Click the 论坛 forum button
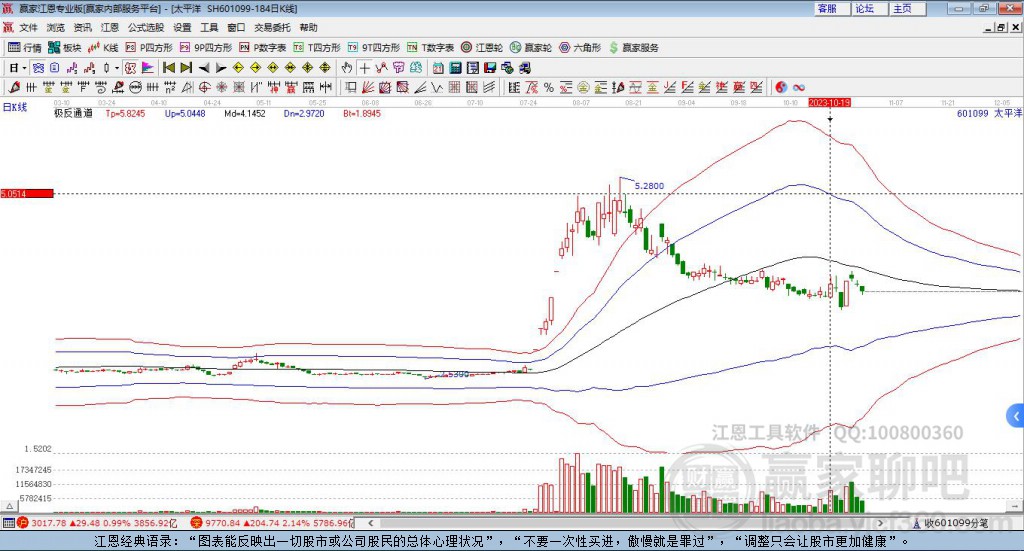1024x551 pixels. pos(869,8)
